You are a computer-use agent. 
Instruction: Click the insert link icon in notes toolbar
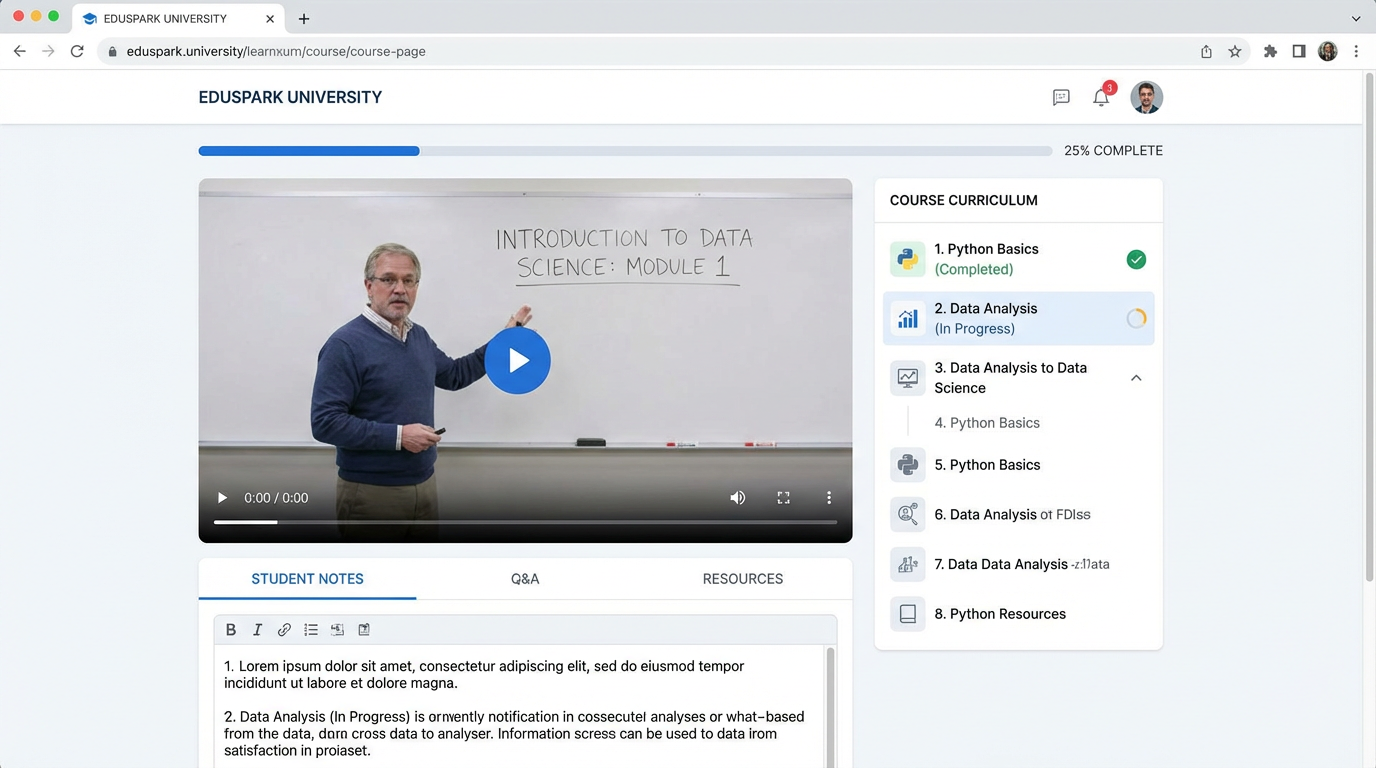click(284, 630)
